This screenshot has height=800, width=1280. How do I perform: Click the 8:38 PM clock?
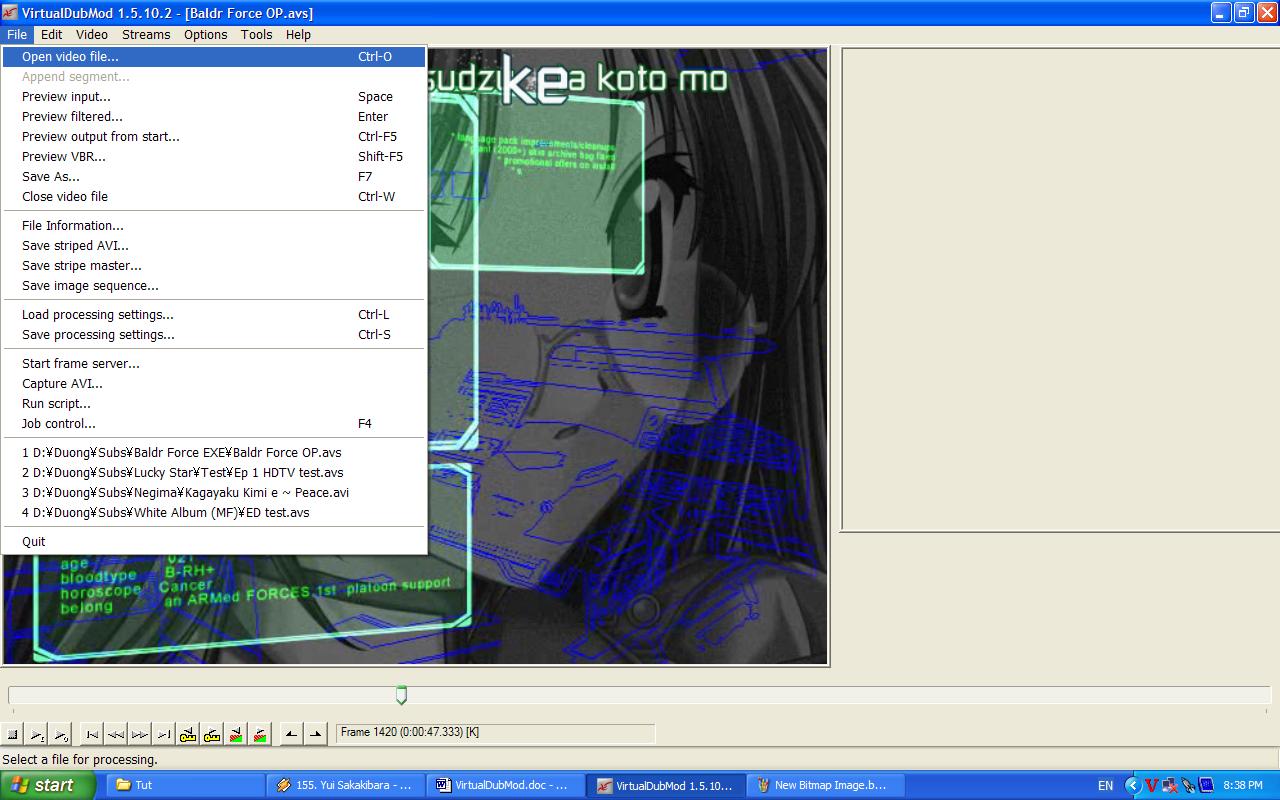tap(1243, 786)
